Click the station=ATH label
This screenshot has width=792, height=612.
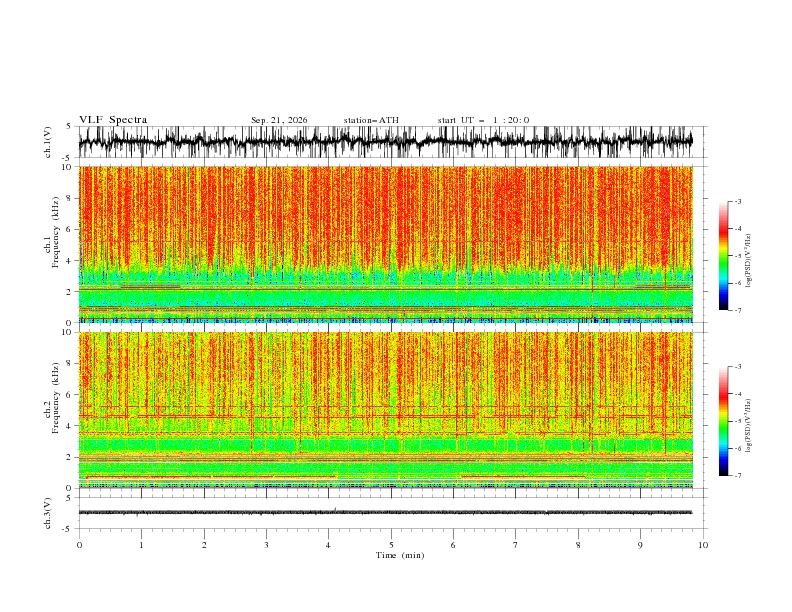click(x=371, y=120)
